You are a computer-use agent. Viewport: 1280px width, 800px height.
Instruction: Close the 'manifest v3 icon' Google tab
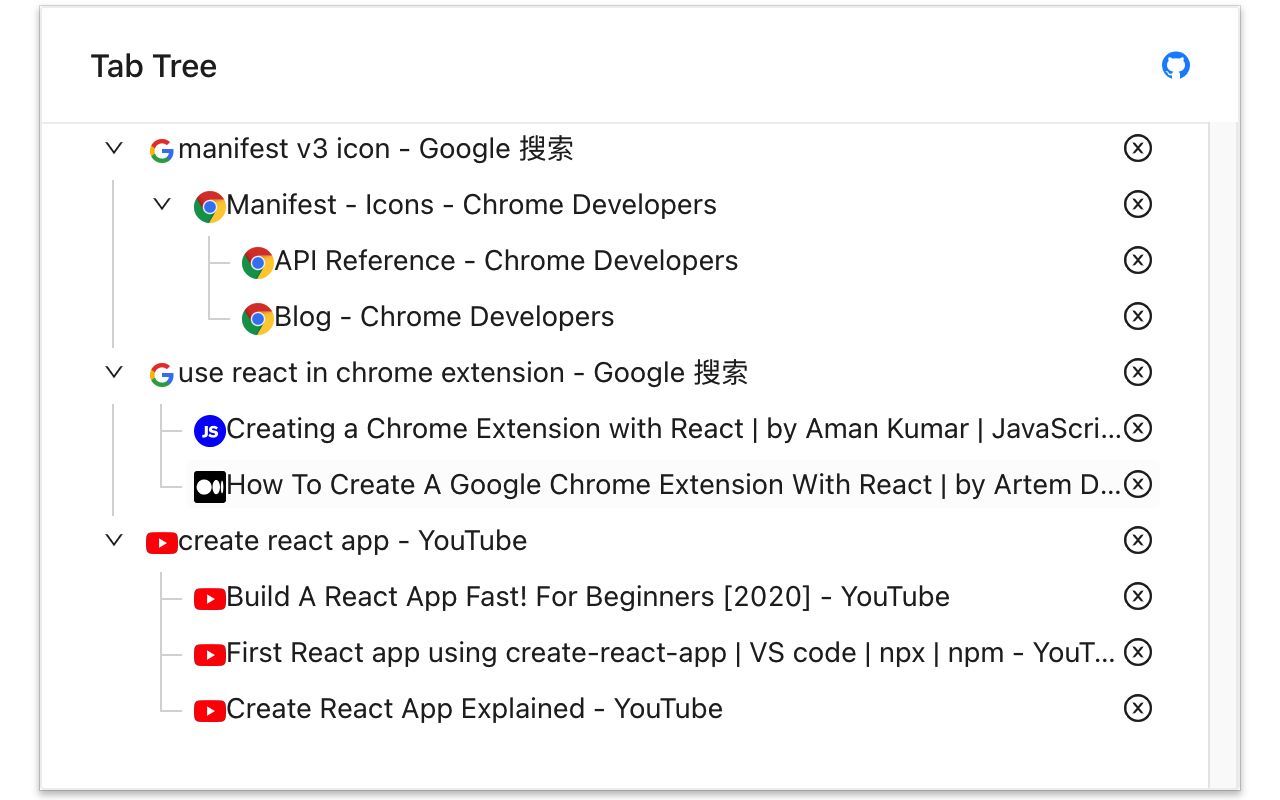click(1138, 148)
